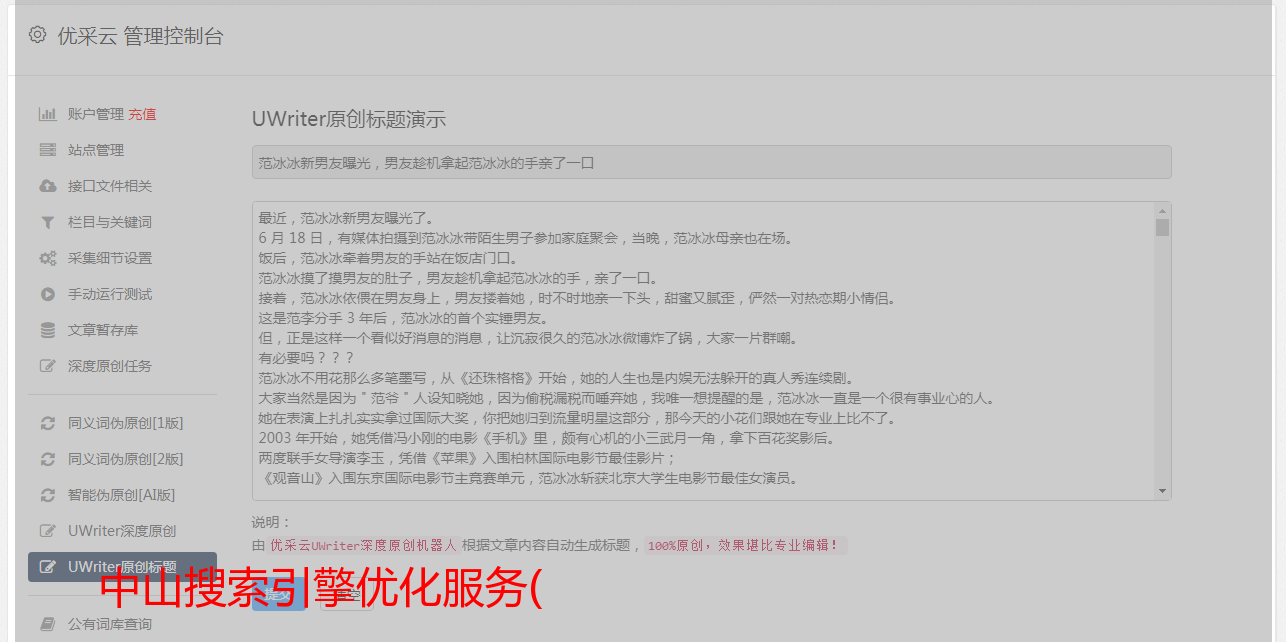Click the 优采云 管理控制台 header title

pos(140,36)
